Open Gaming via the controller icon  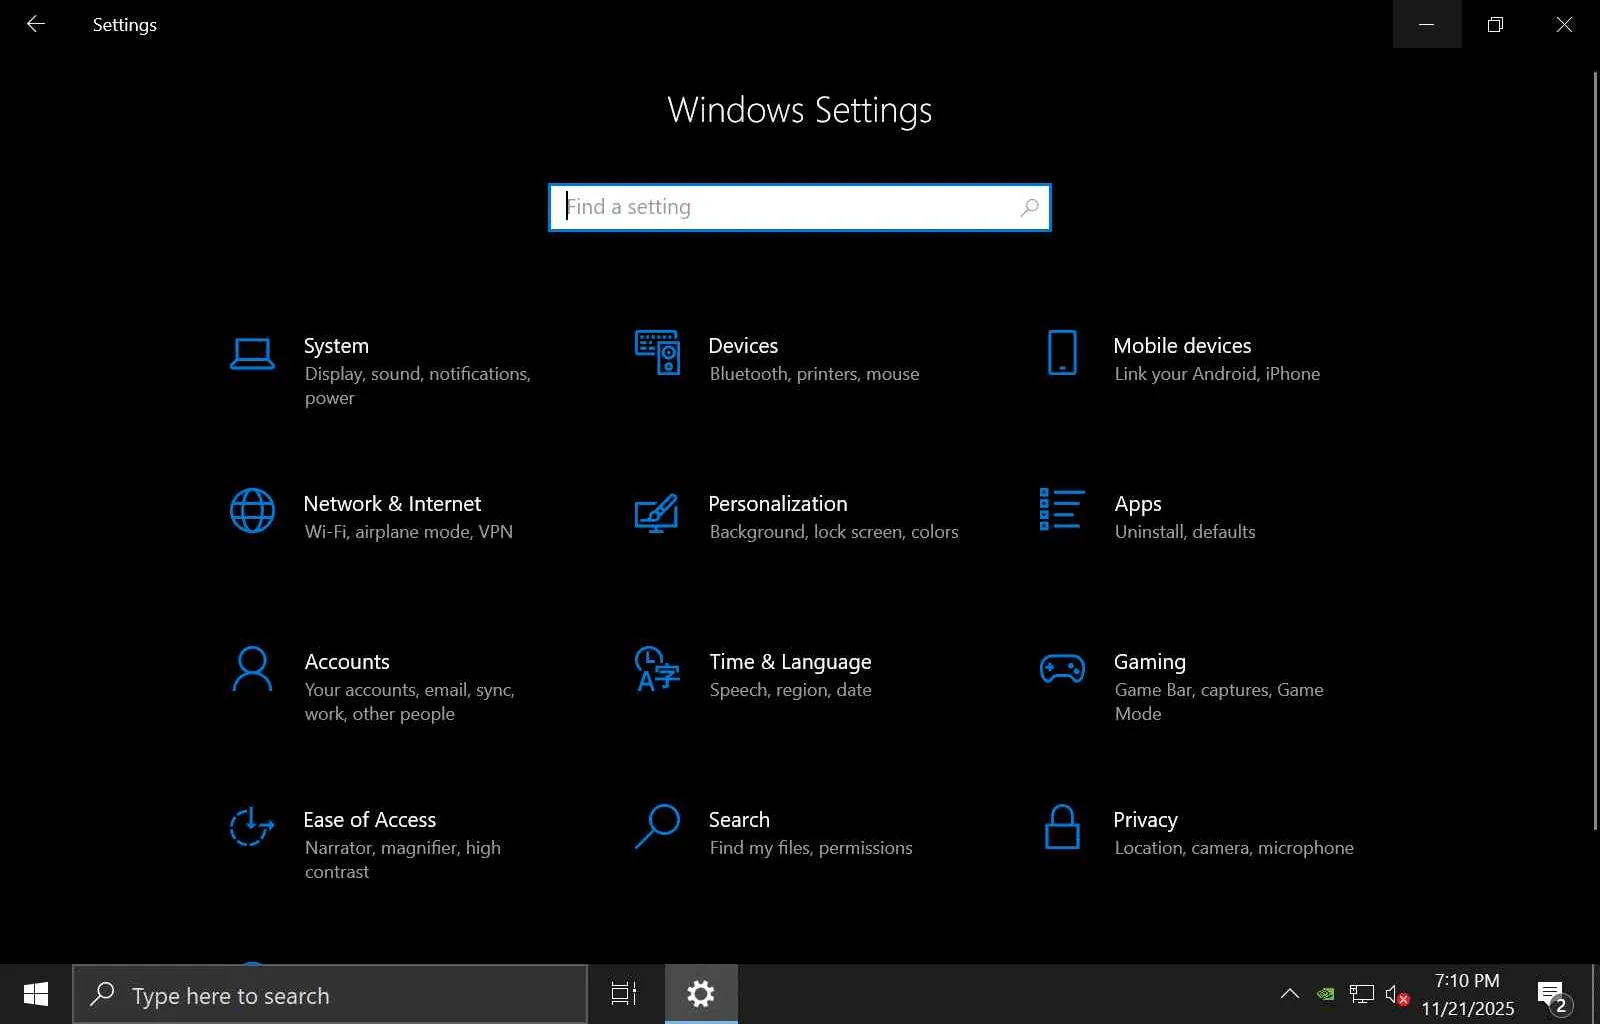pyautogui.click(x=1062, y=668)
